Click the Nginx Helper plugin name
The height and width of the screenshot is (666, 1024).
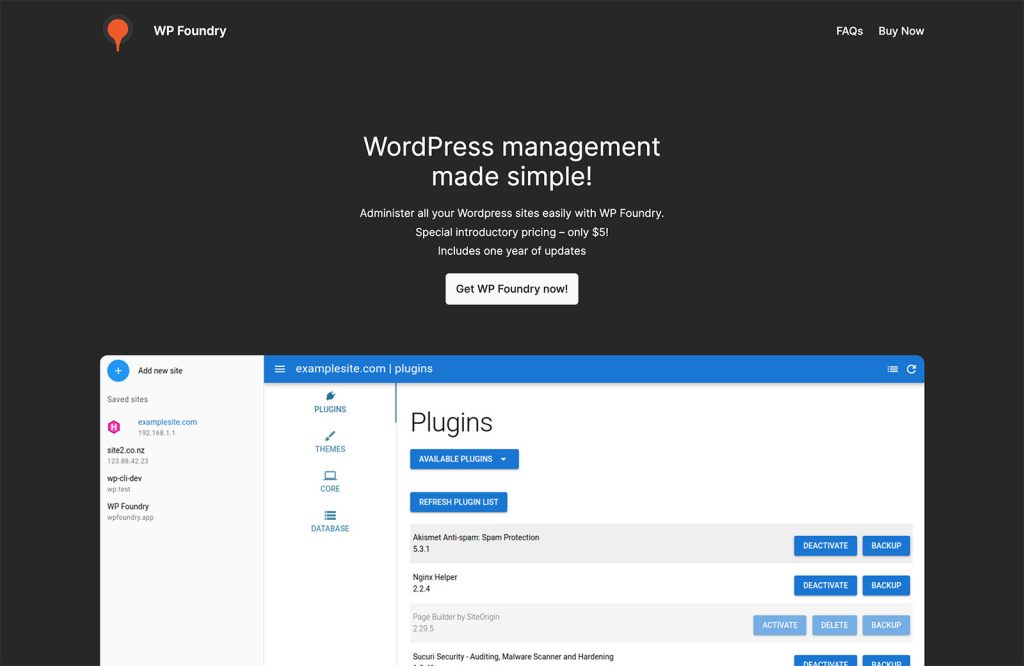click(435, 577)
